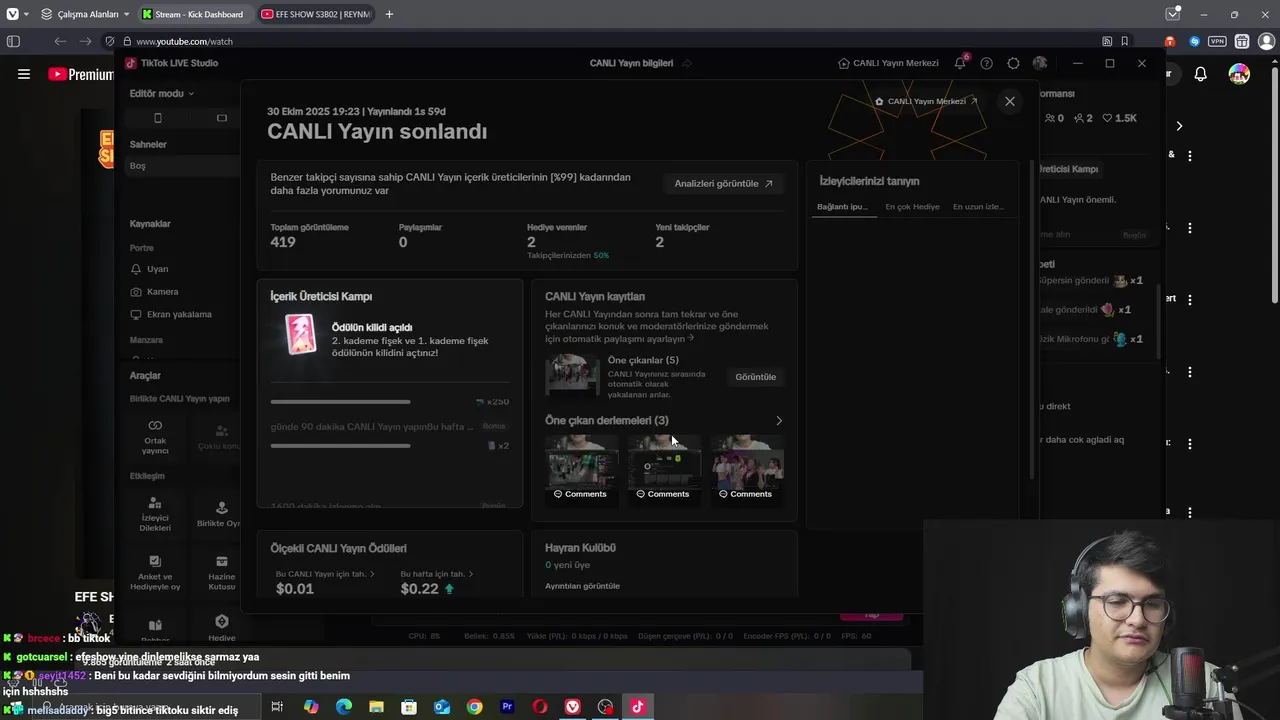The height and width of the screenshot is (720, 1280).
Task: Open the Öne çıkanlar highlights thumbnail
Action: [x=572, y=375]
